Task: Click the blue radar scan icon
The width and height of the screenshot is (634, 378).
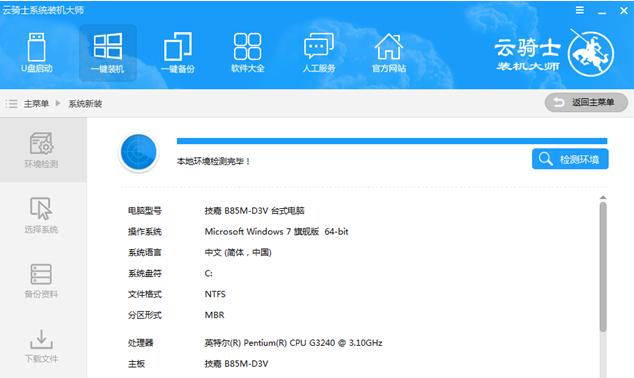Action: (139, 152)
